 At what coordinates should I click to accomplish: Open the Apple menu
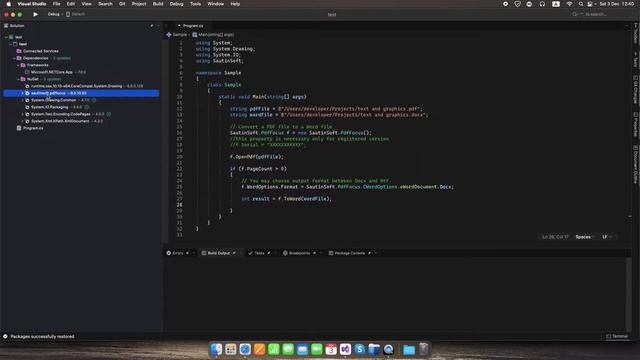click(x=9, y=4)
